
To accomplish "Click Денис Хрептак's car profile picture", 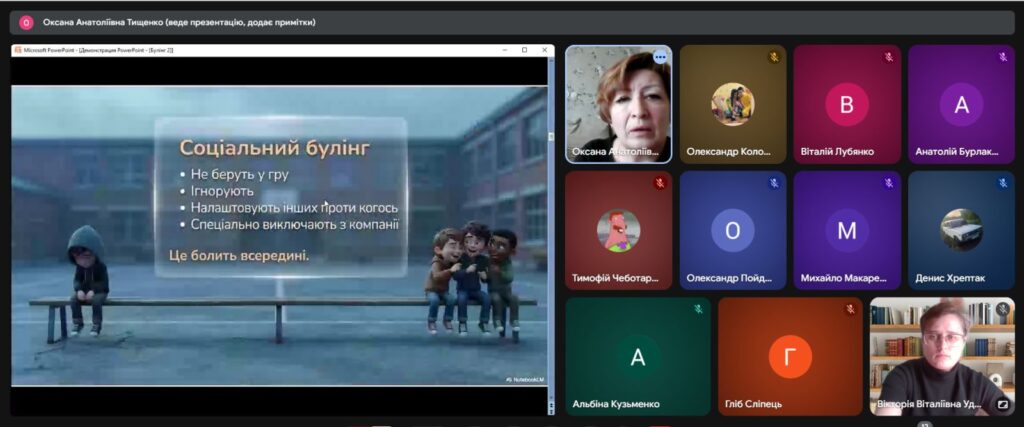I will (x=961, y=230).
